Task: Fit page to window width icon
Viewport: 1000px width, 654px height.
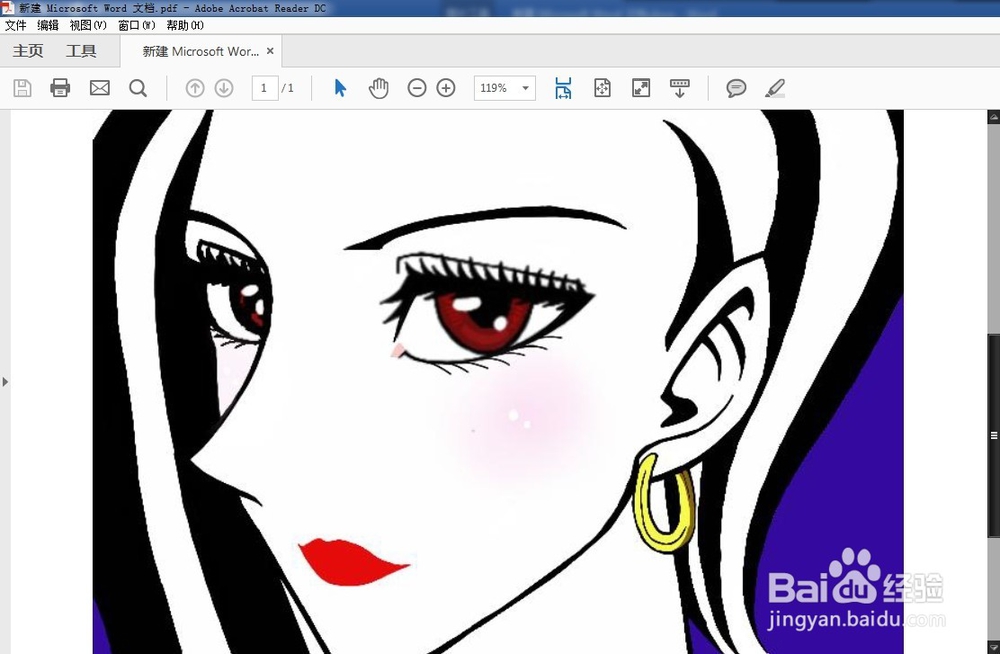Action: pyautogui.click(x=563, y=88)
